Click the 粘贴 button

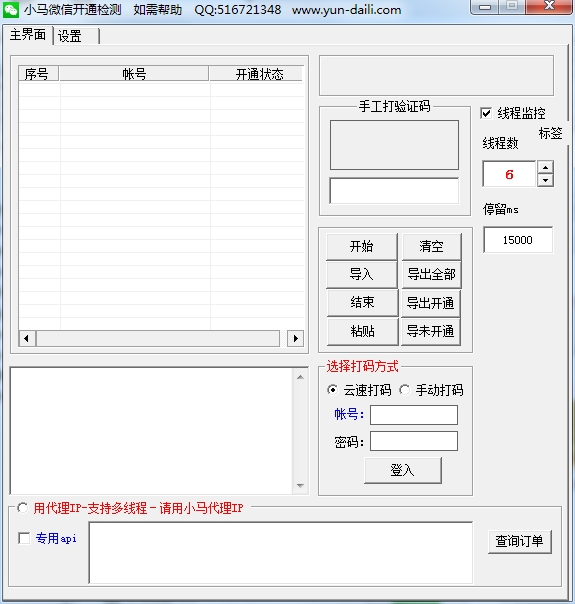362,331
